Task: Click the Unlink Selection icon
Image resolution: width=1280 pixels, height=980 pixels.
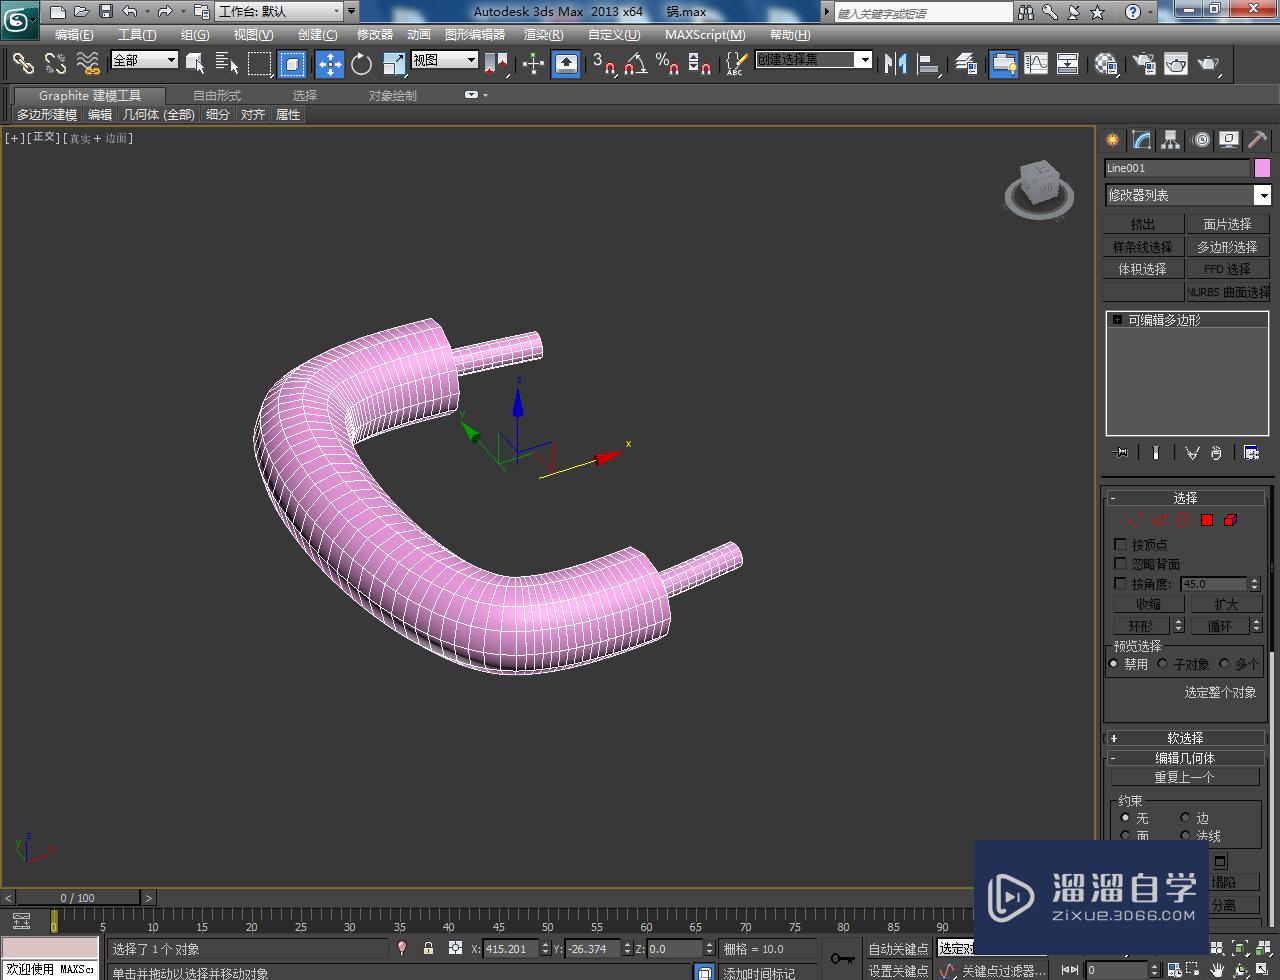Action: point(55,64)
